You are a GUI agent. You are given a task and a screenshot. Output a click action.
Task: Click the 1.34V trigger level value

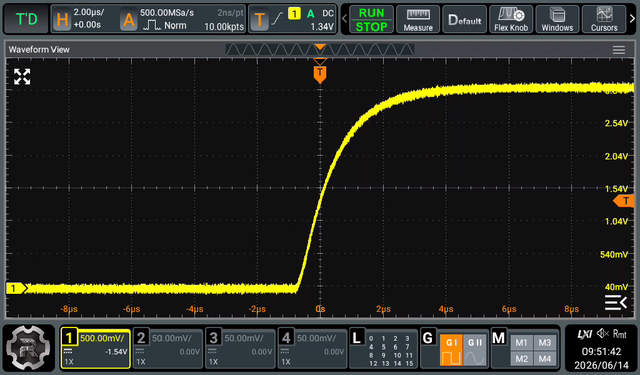coord(322,27)
